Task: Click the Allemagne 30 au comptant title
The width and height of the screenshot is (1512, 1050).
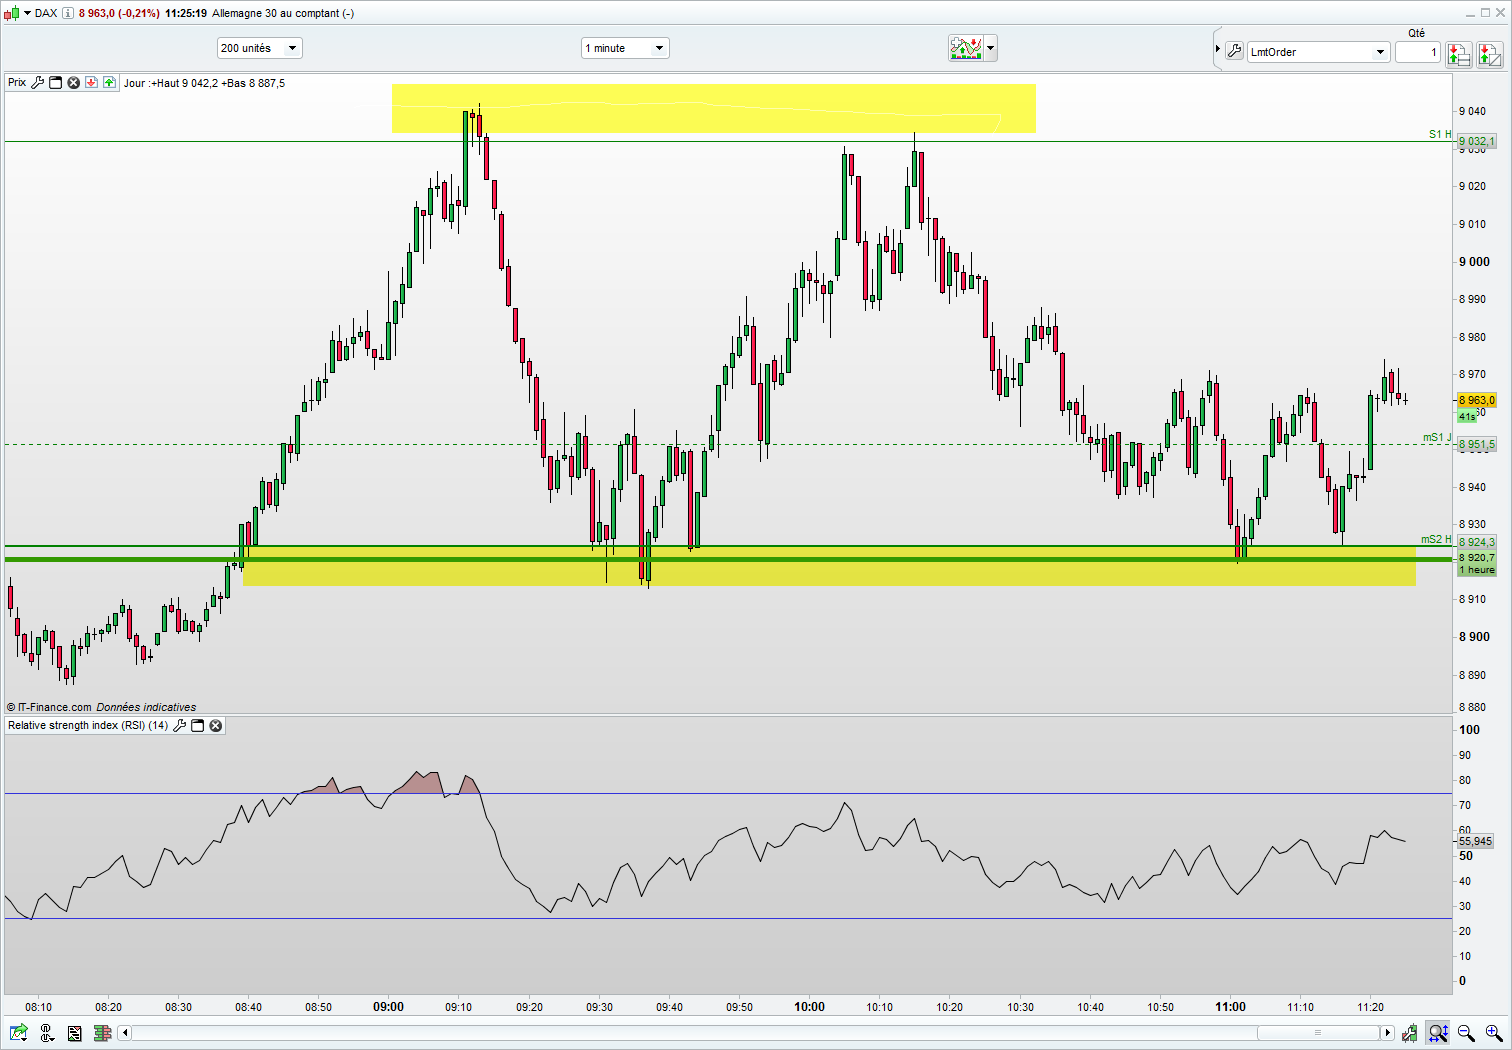Action: pyautogui.click(x=283, y=13)
